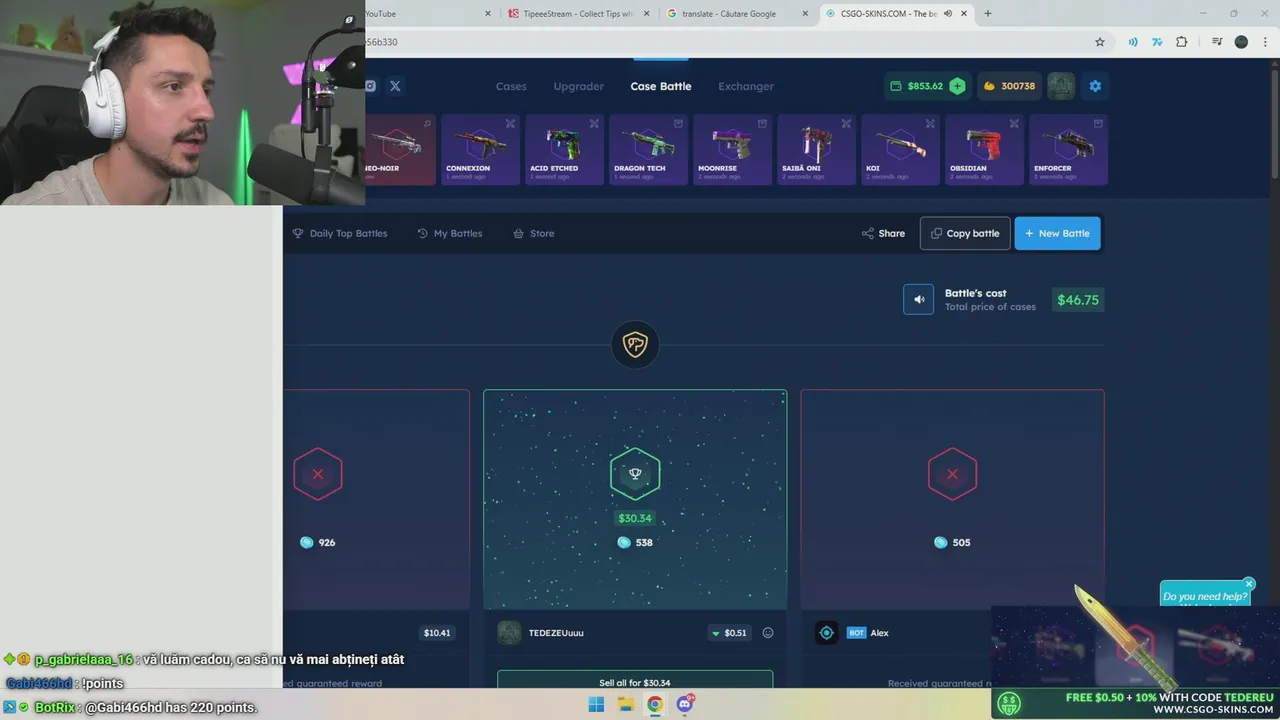Click the Share button
The width and height of the screenshot is (1280, 720).
tap(883, 233)
